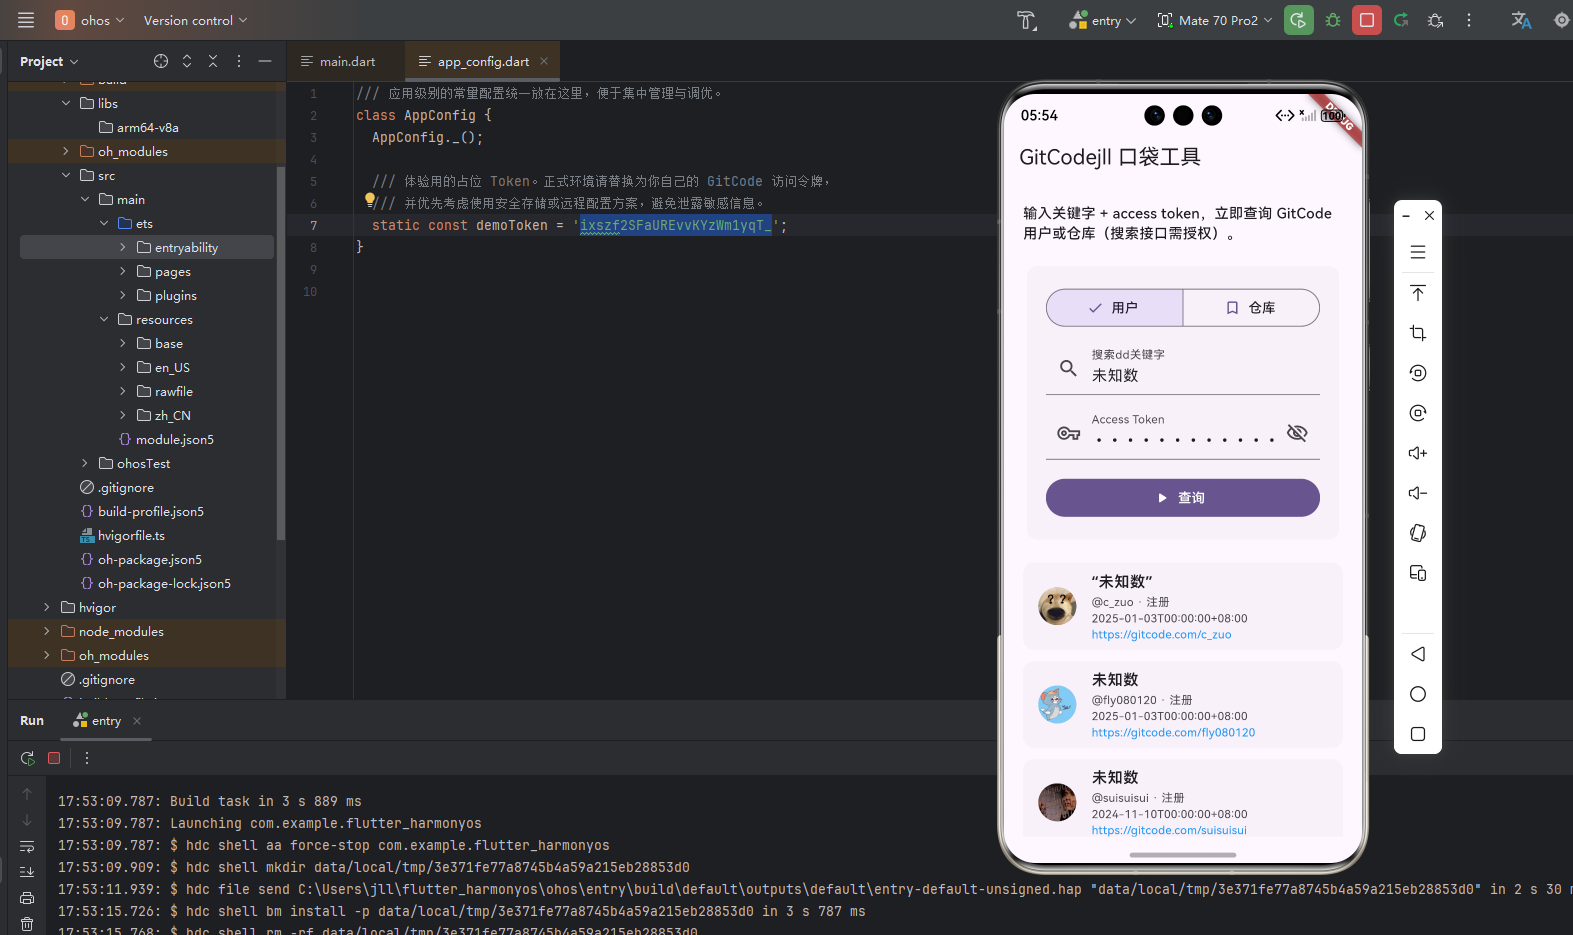
Task: Click the green Run entry button
Action: click(1299, 20)
